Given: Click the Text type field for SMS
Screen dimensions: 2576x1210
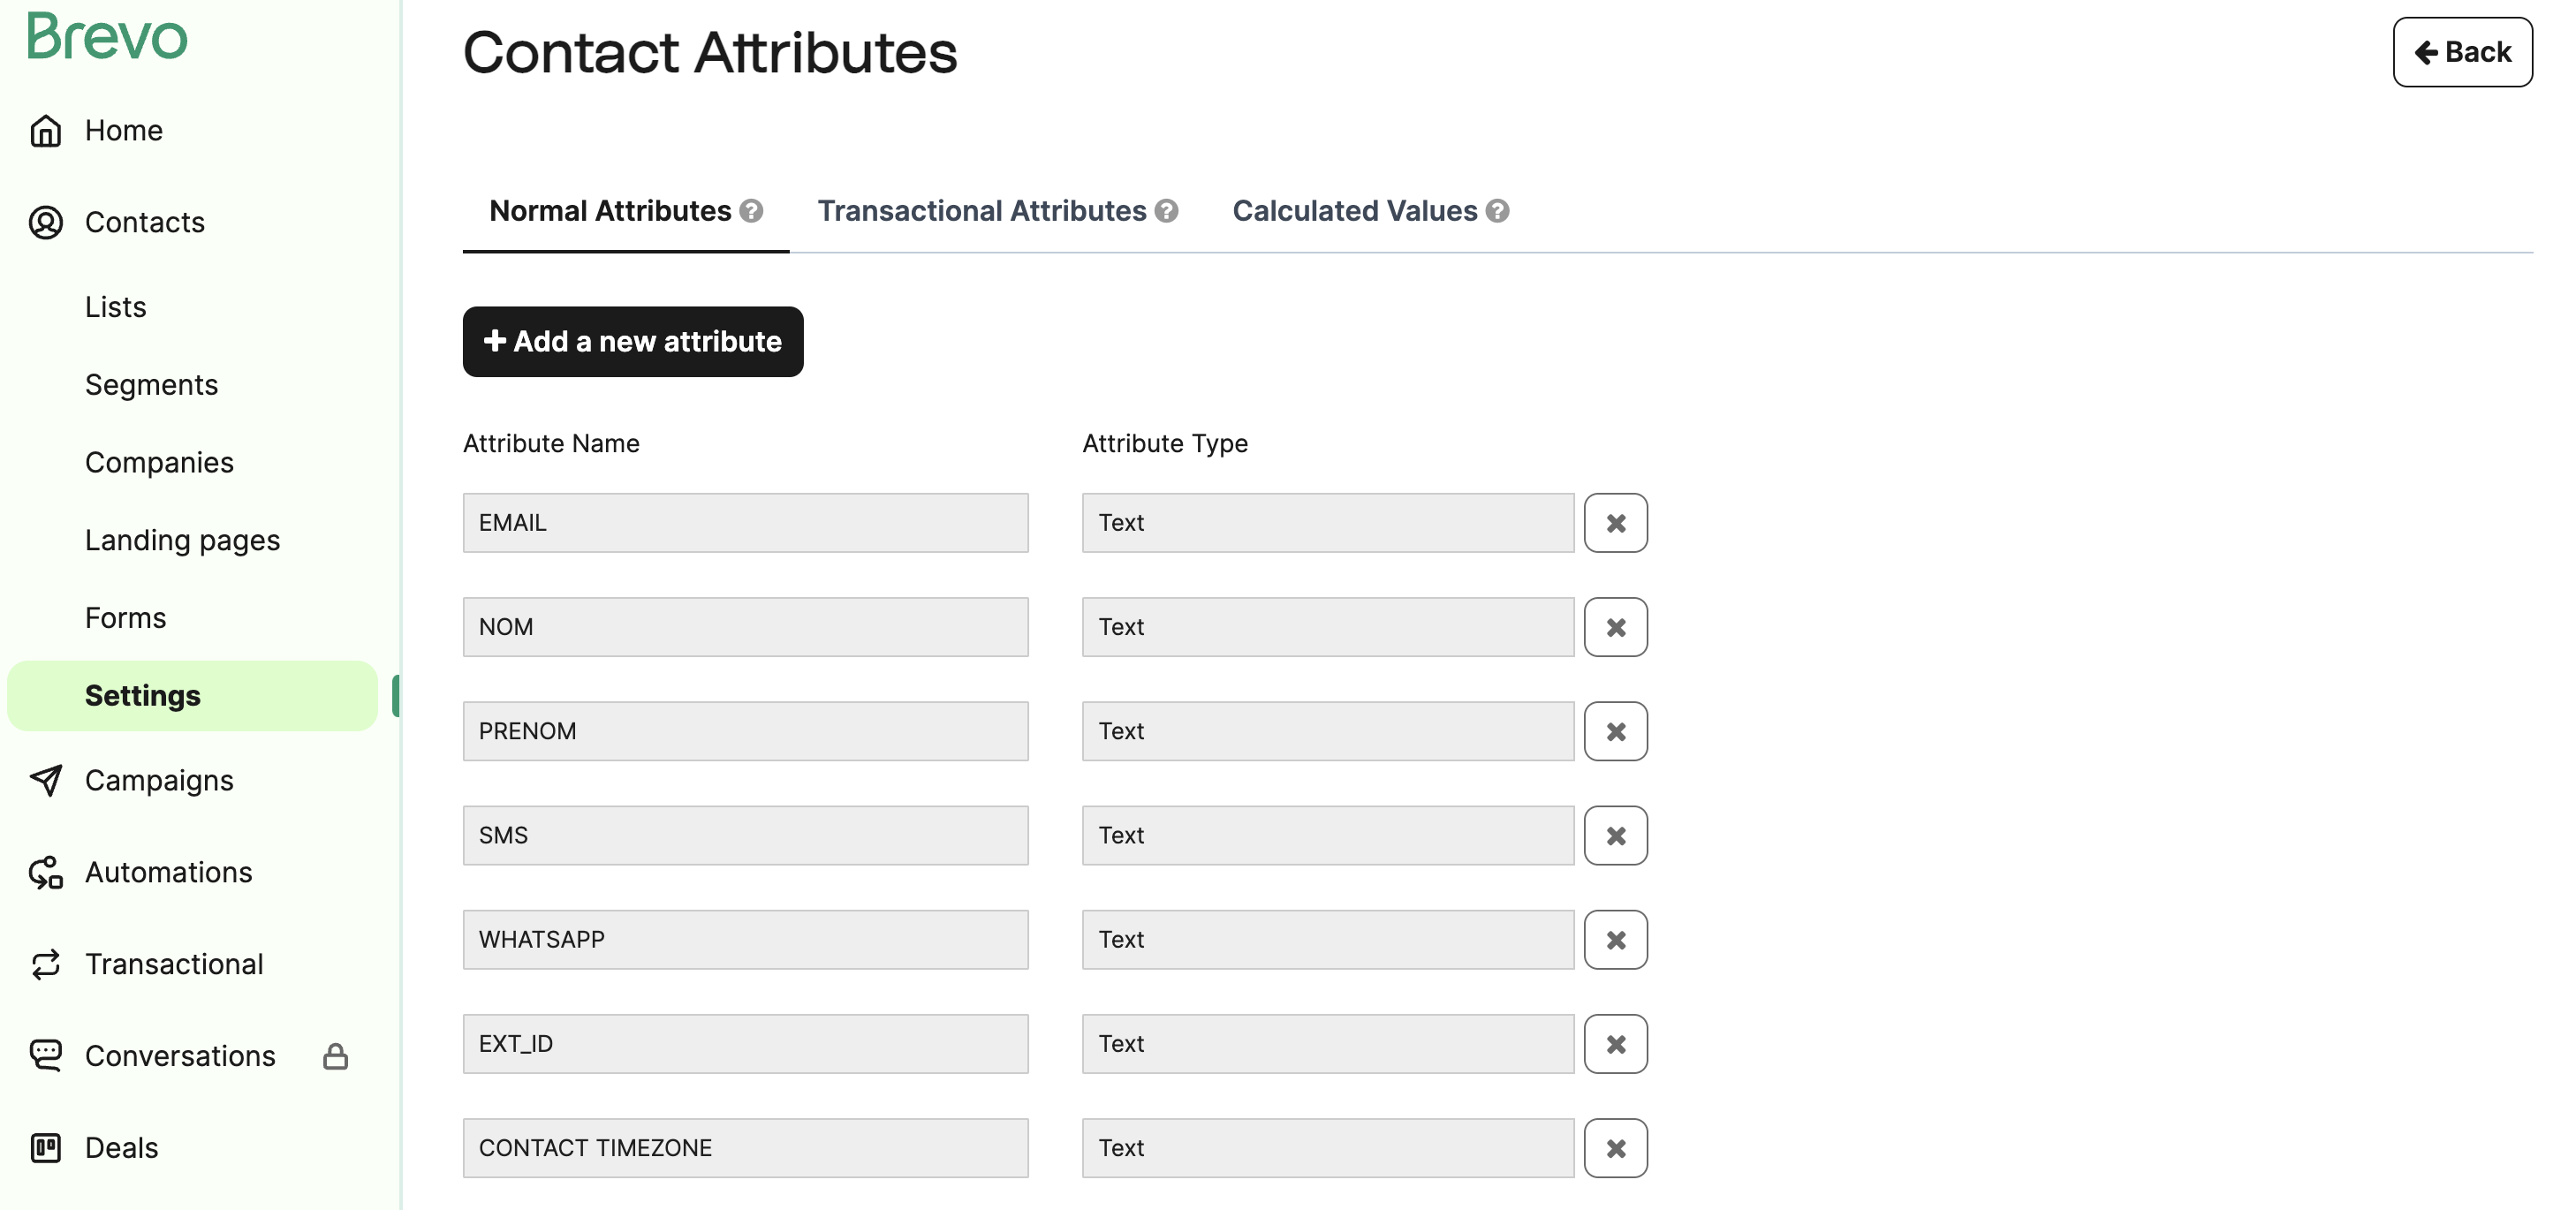Looking at the screenshot, I should 1328,835.
